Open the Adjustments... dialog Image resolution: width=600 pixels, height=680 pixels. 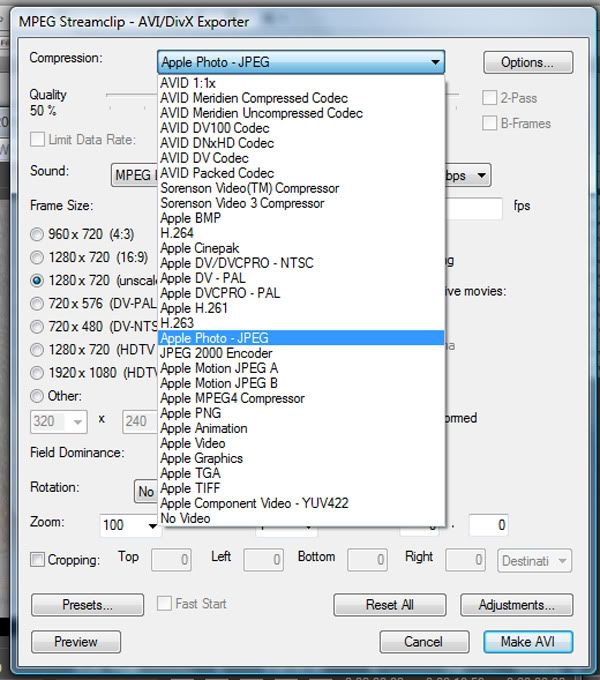tap(516, 605)
